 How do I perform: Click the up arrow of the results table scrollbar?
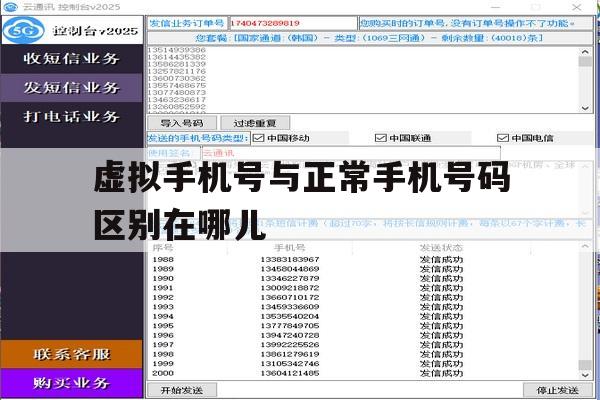pyautogui.click(x=585, y=247)
